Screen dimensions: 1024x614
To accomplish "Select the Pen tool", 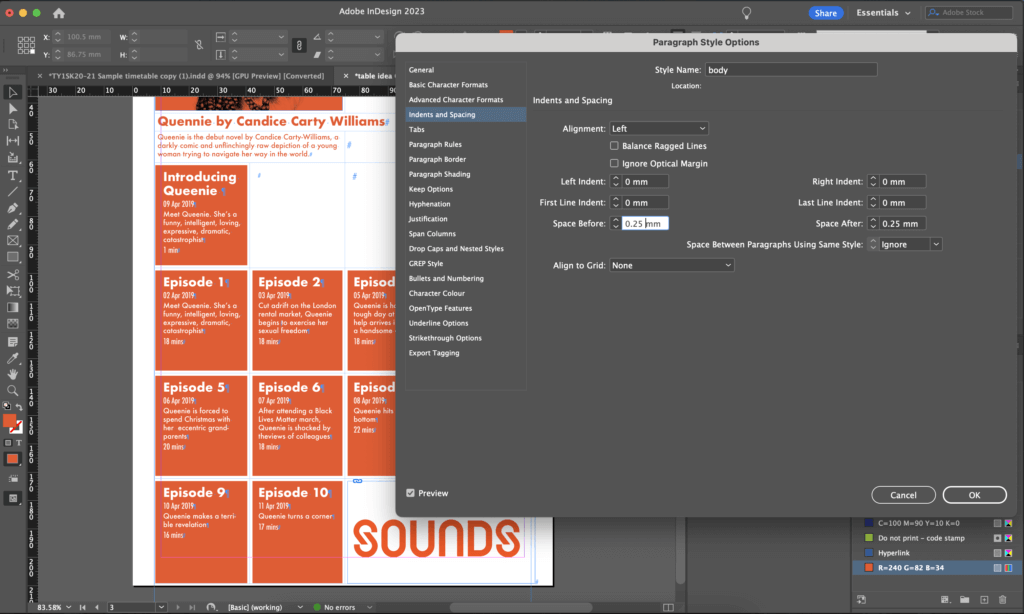I will coord(12,208).
